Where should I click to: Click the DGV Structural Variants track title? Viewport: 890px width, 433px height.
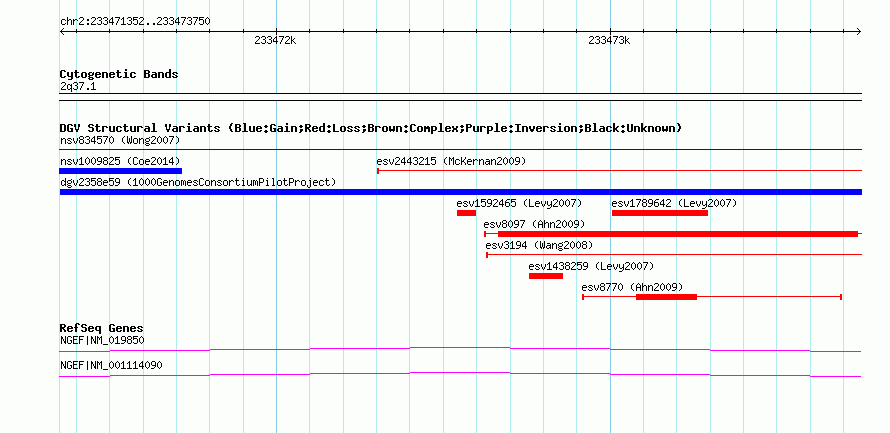[371, 128]
